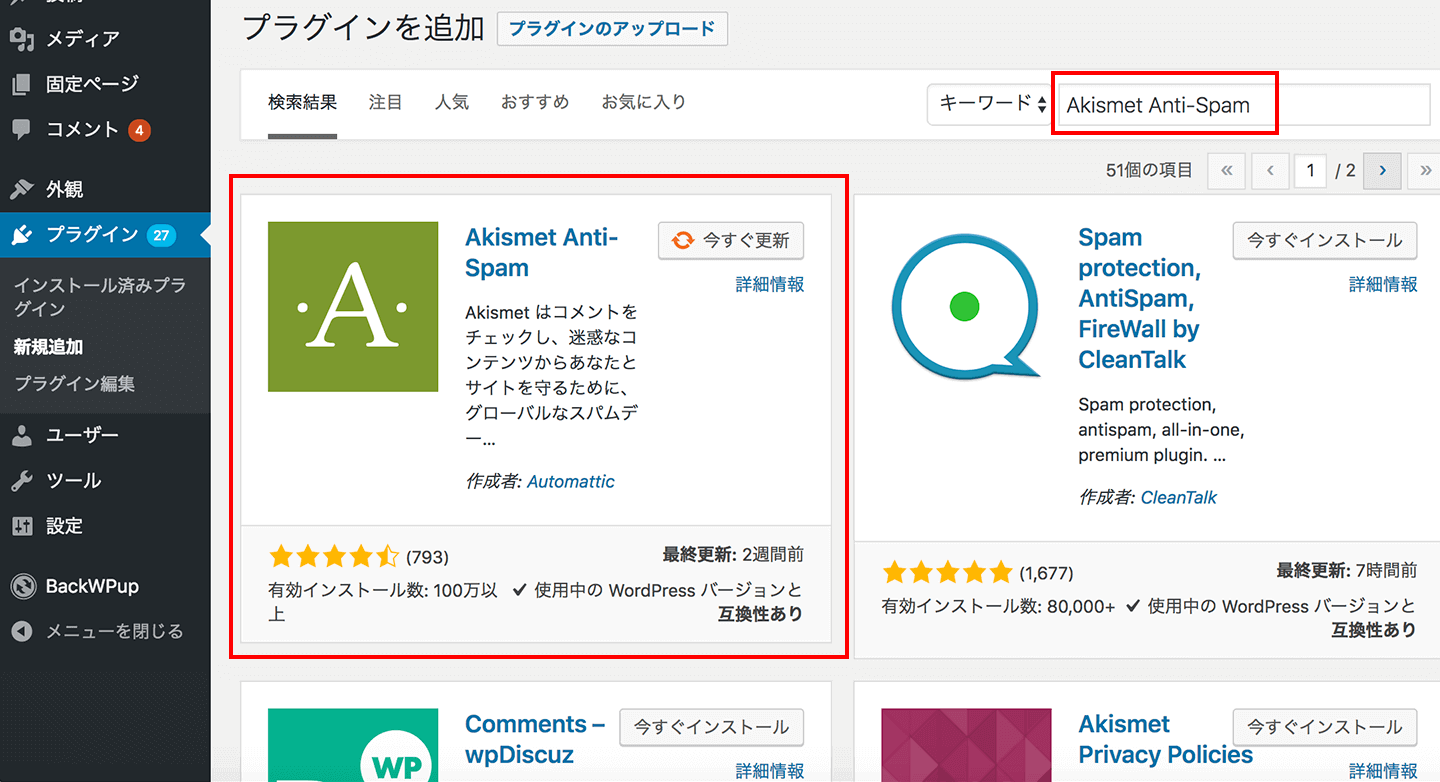Click the comments count badge 4
The height and width of the screenshot is (782, 1440).
[x=139, y=130]
